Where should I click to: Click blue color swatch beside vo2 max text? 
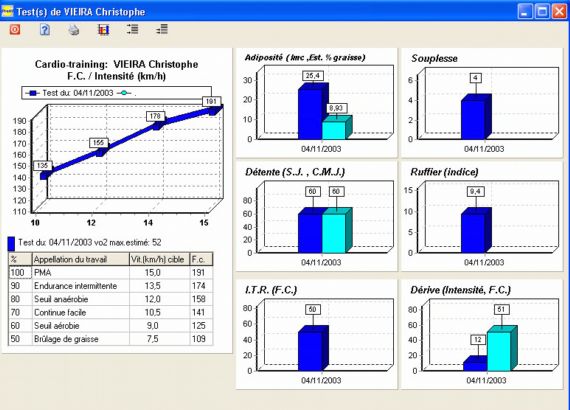click(11, 244)
